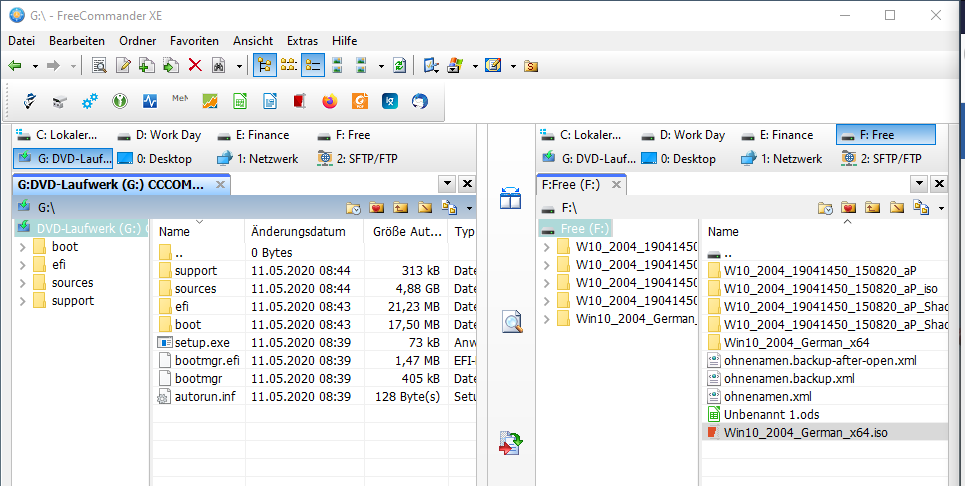Sort the left panel by Änderungsdatum column
965x486 pixels.
(305, 232)
